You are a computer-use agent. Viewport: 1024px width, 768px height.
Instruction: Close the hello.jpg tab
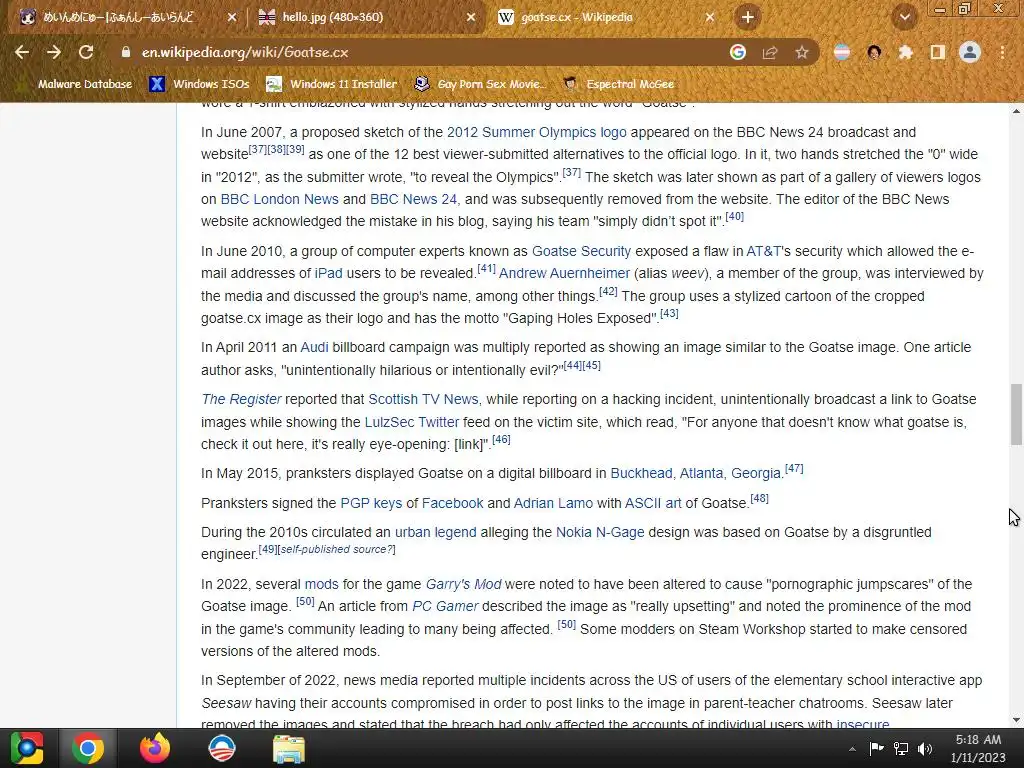[x=471, y=17]
